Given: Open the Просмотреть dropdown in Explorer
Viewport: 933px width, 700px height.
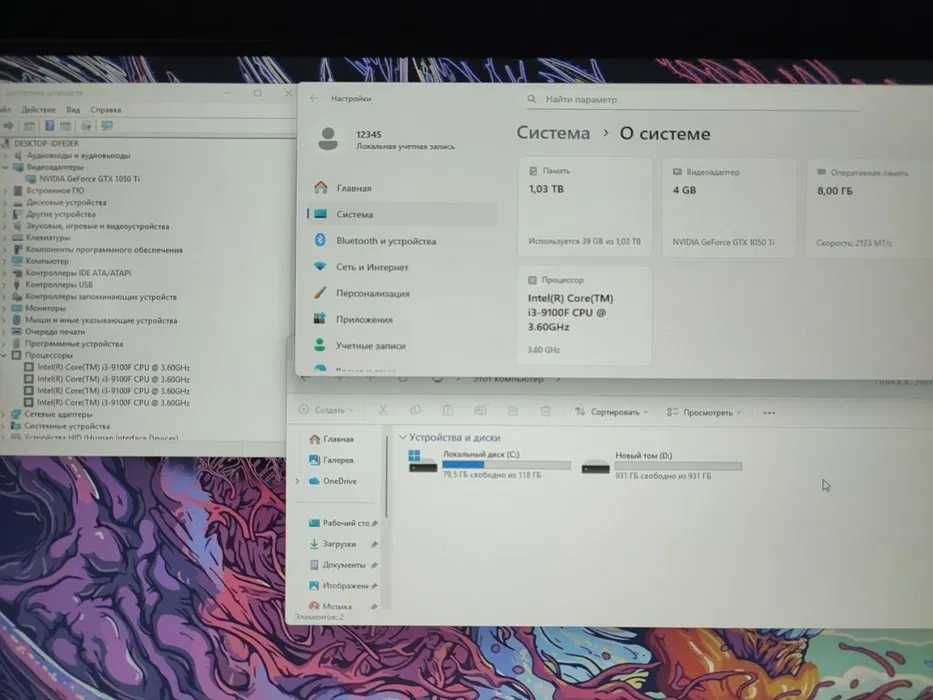Looking at the screenshot, I should 705,412.
